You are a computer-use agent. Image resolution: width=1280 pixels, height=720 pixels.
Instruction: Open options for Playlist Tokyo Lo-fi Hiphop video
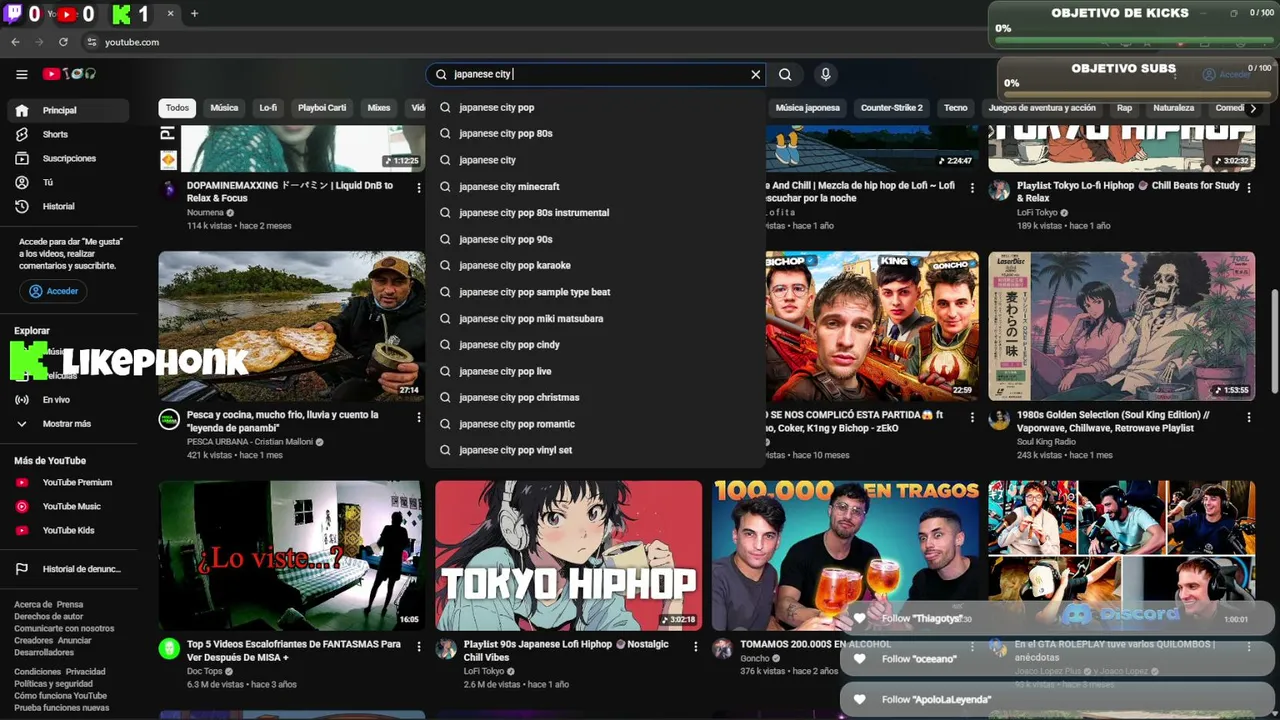[1248, 188]
